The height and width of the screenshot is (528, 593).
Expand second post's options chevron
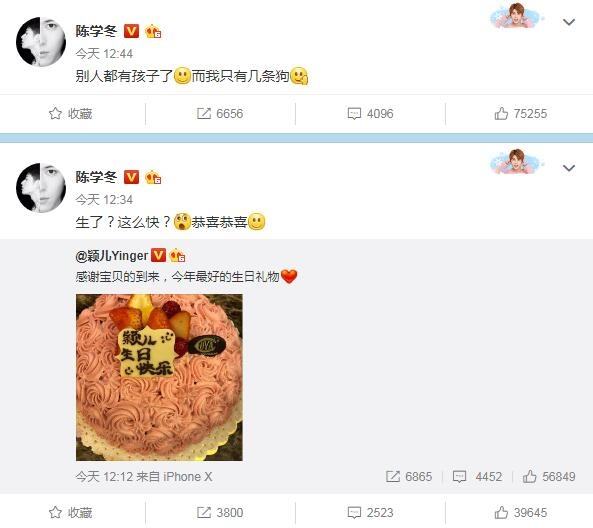pyautogui.click(x=569, y=168)
